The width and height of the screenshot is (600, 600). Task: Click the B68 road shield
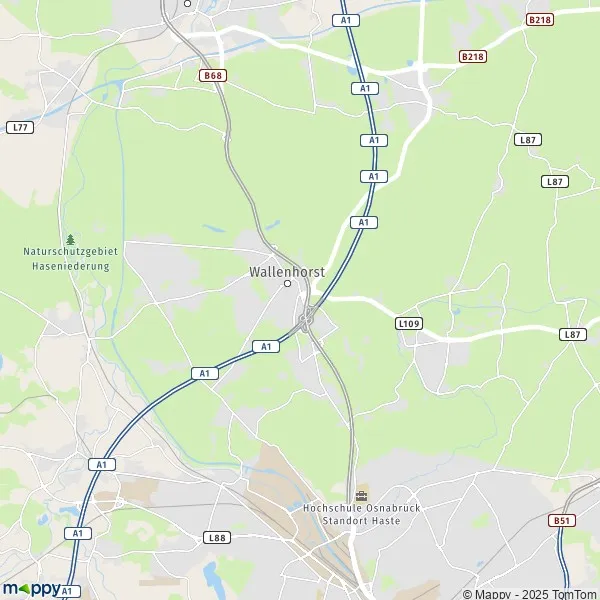(213, 75)
